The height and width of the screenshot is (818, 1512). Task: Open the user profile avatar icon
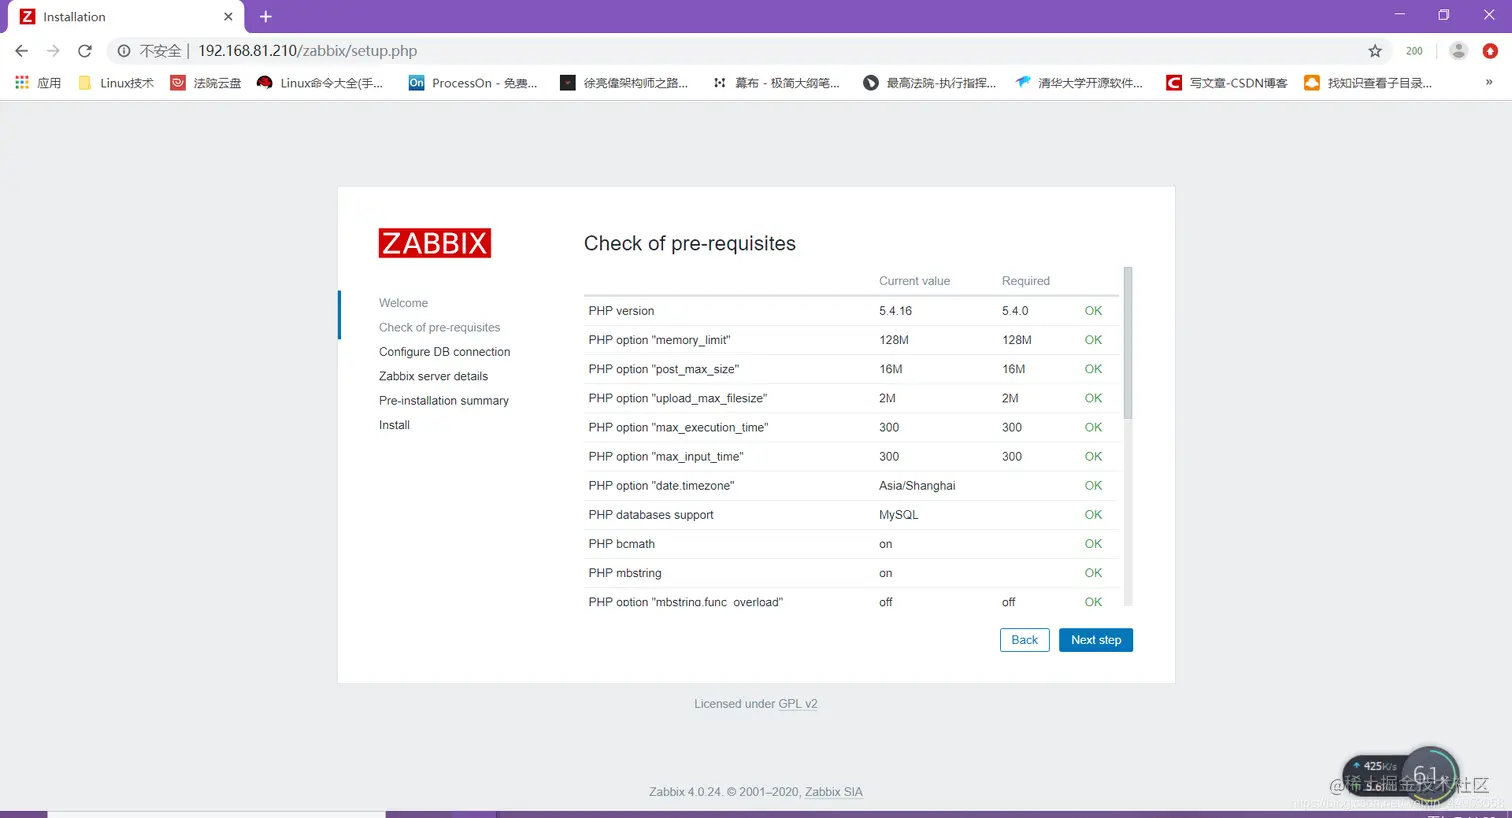(1458, 51)
